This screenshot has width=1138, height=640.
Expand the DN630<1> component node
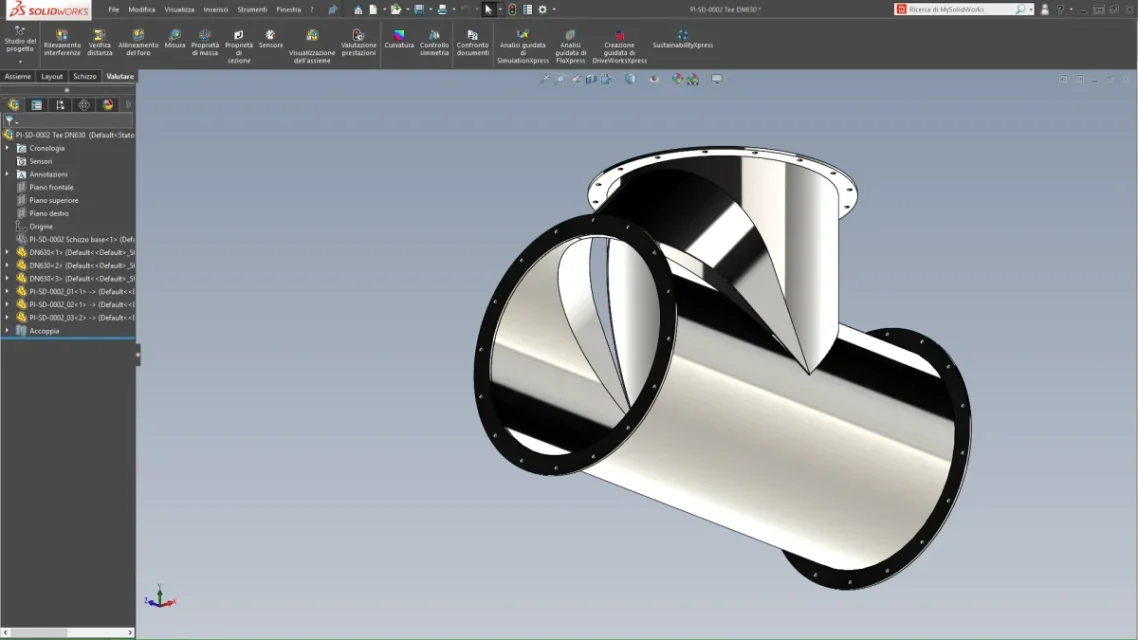(x=7, y=252)
